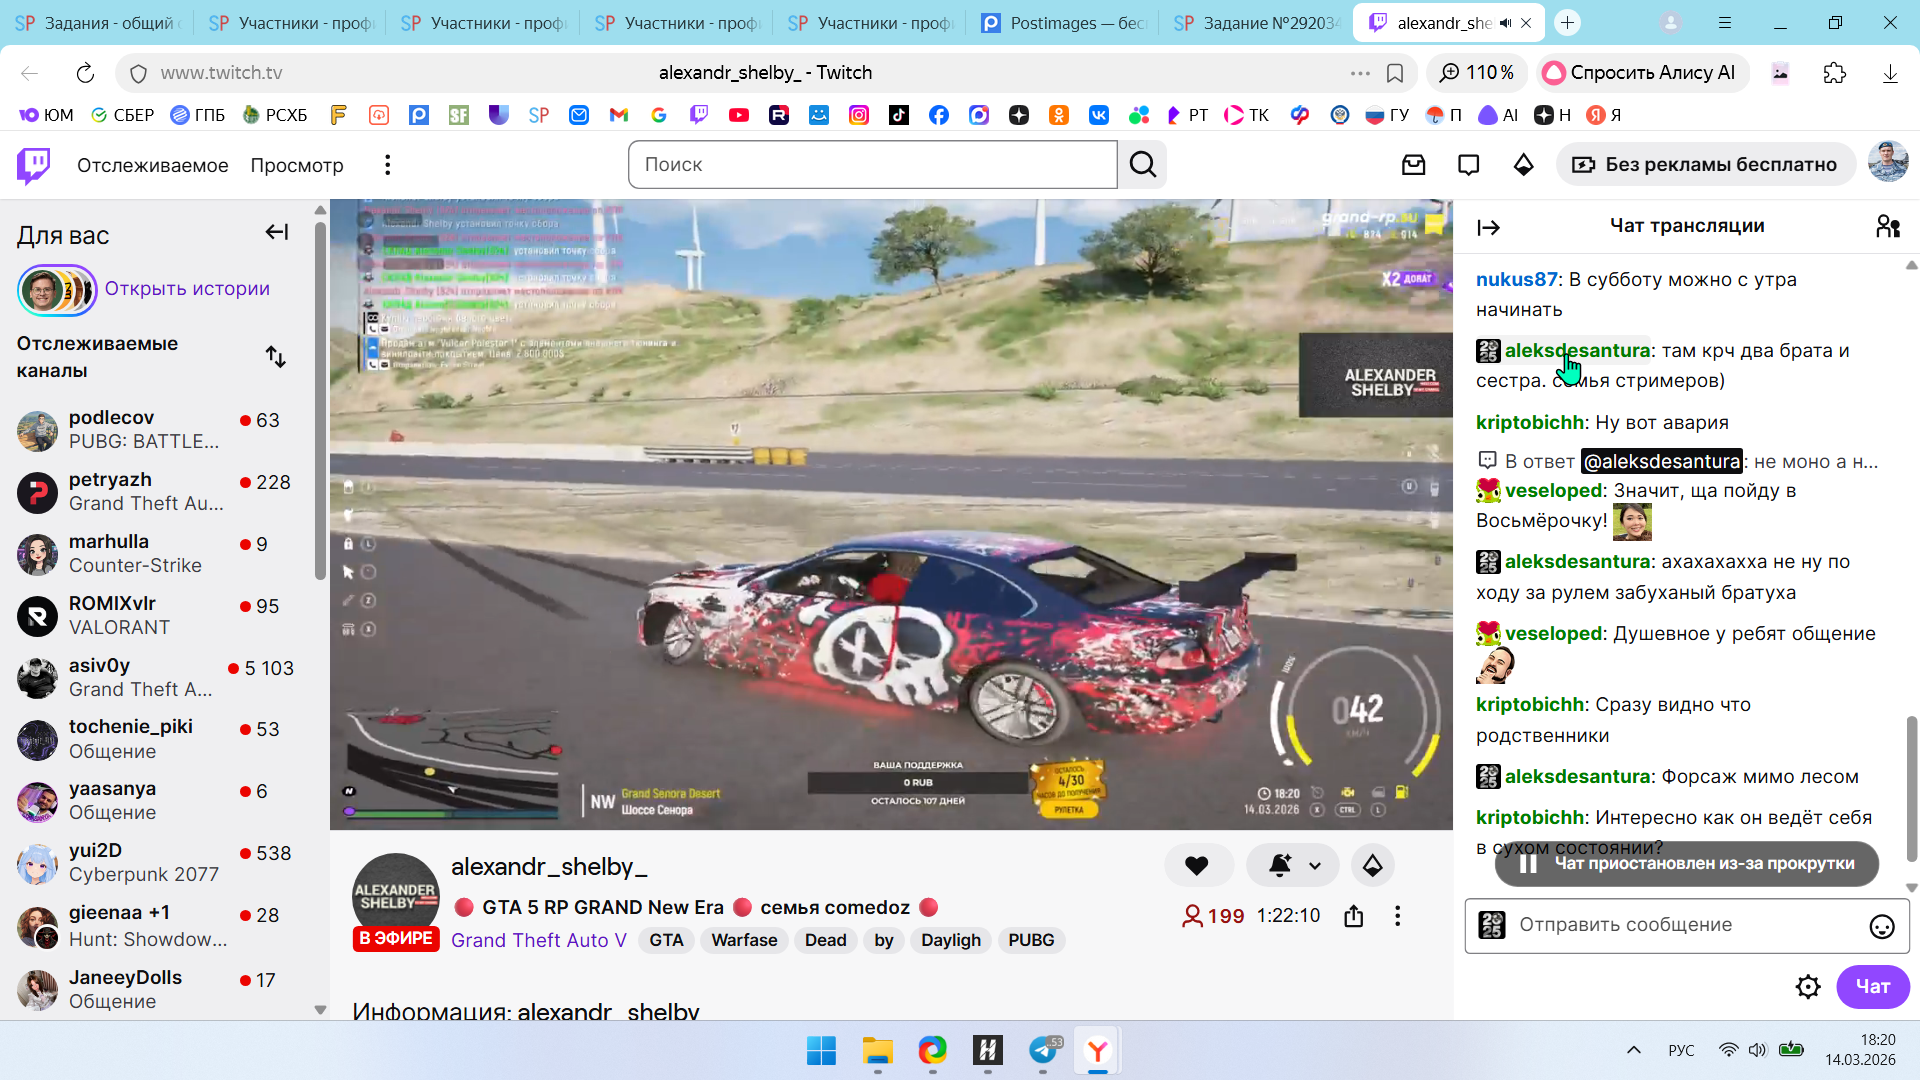The image size is (1920, 1080).
Task: Open community members list icon in chat
Action: [x=1887, y=227]
